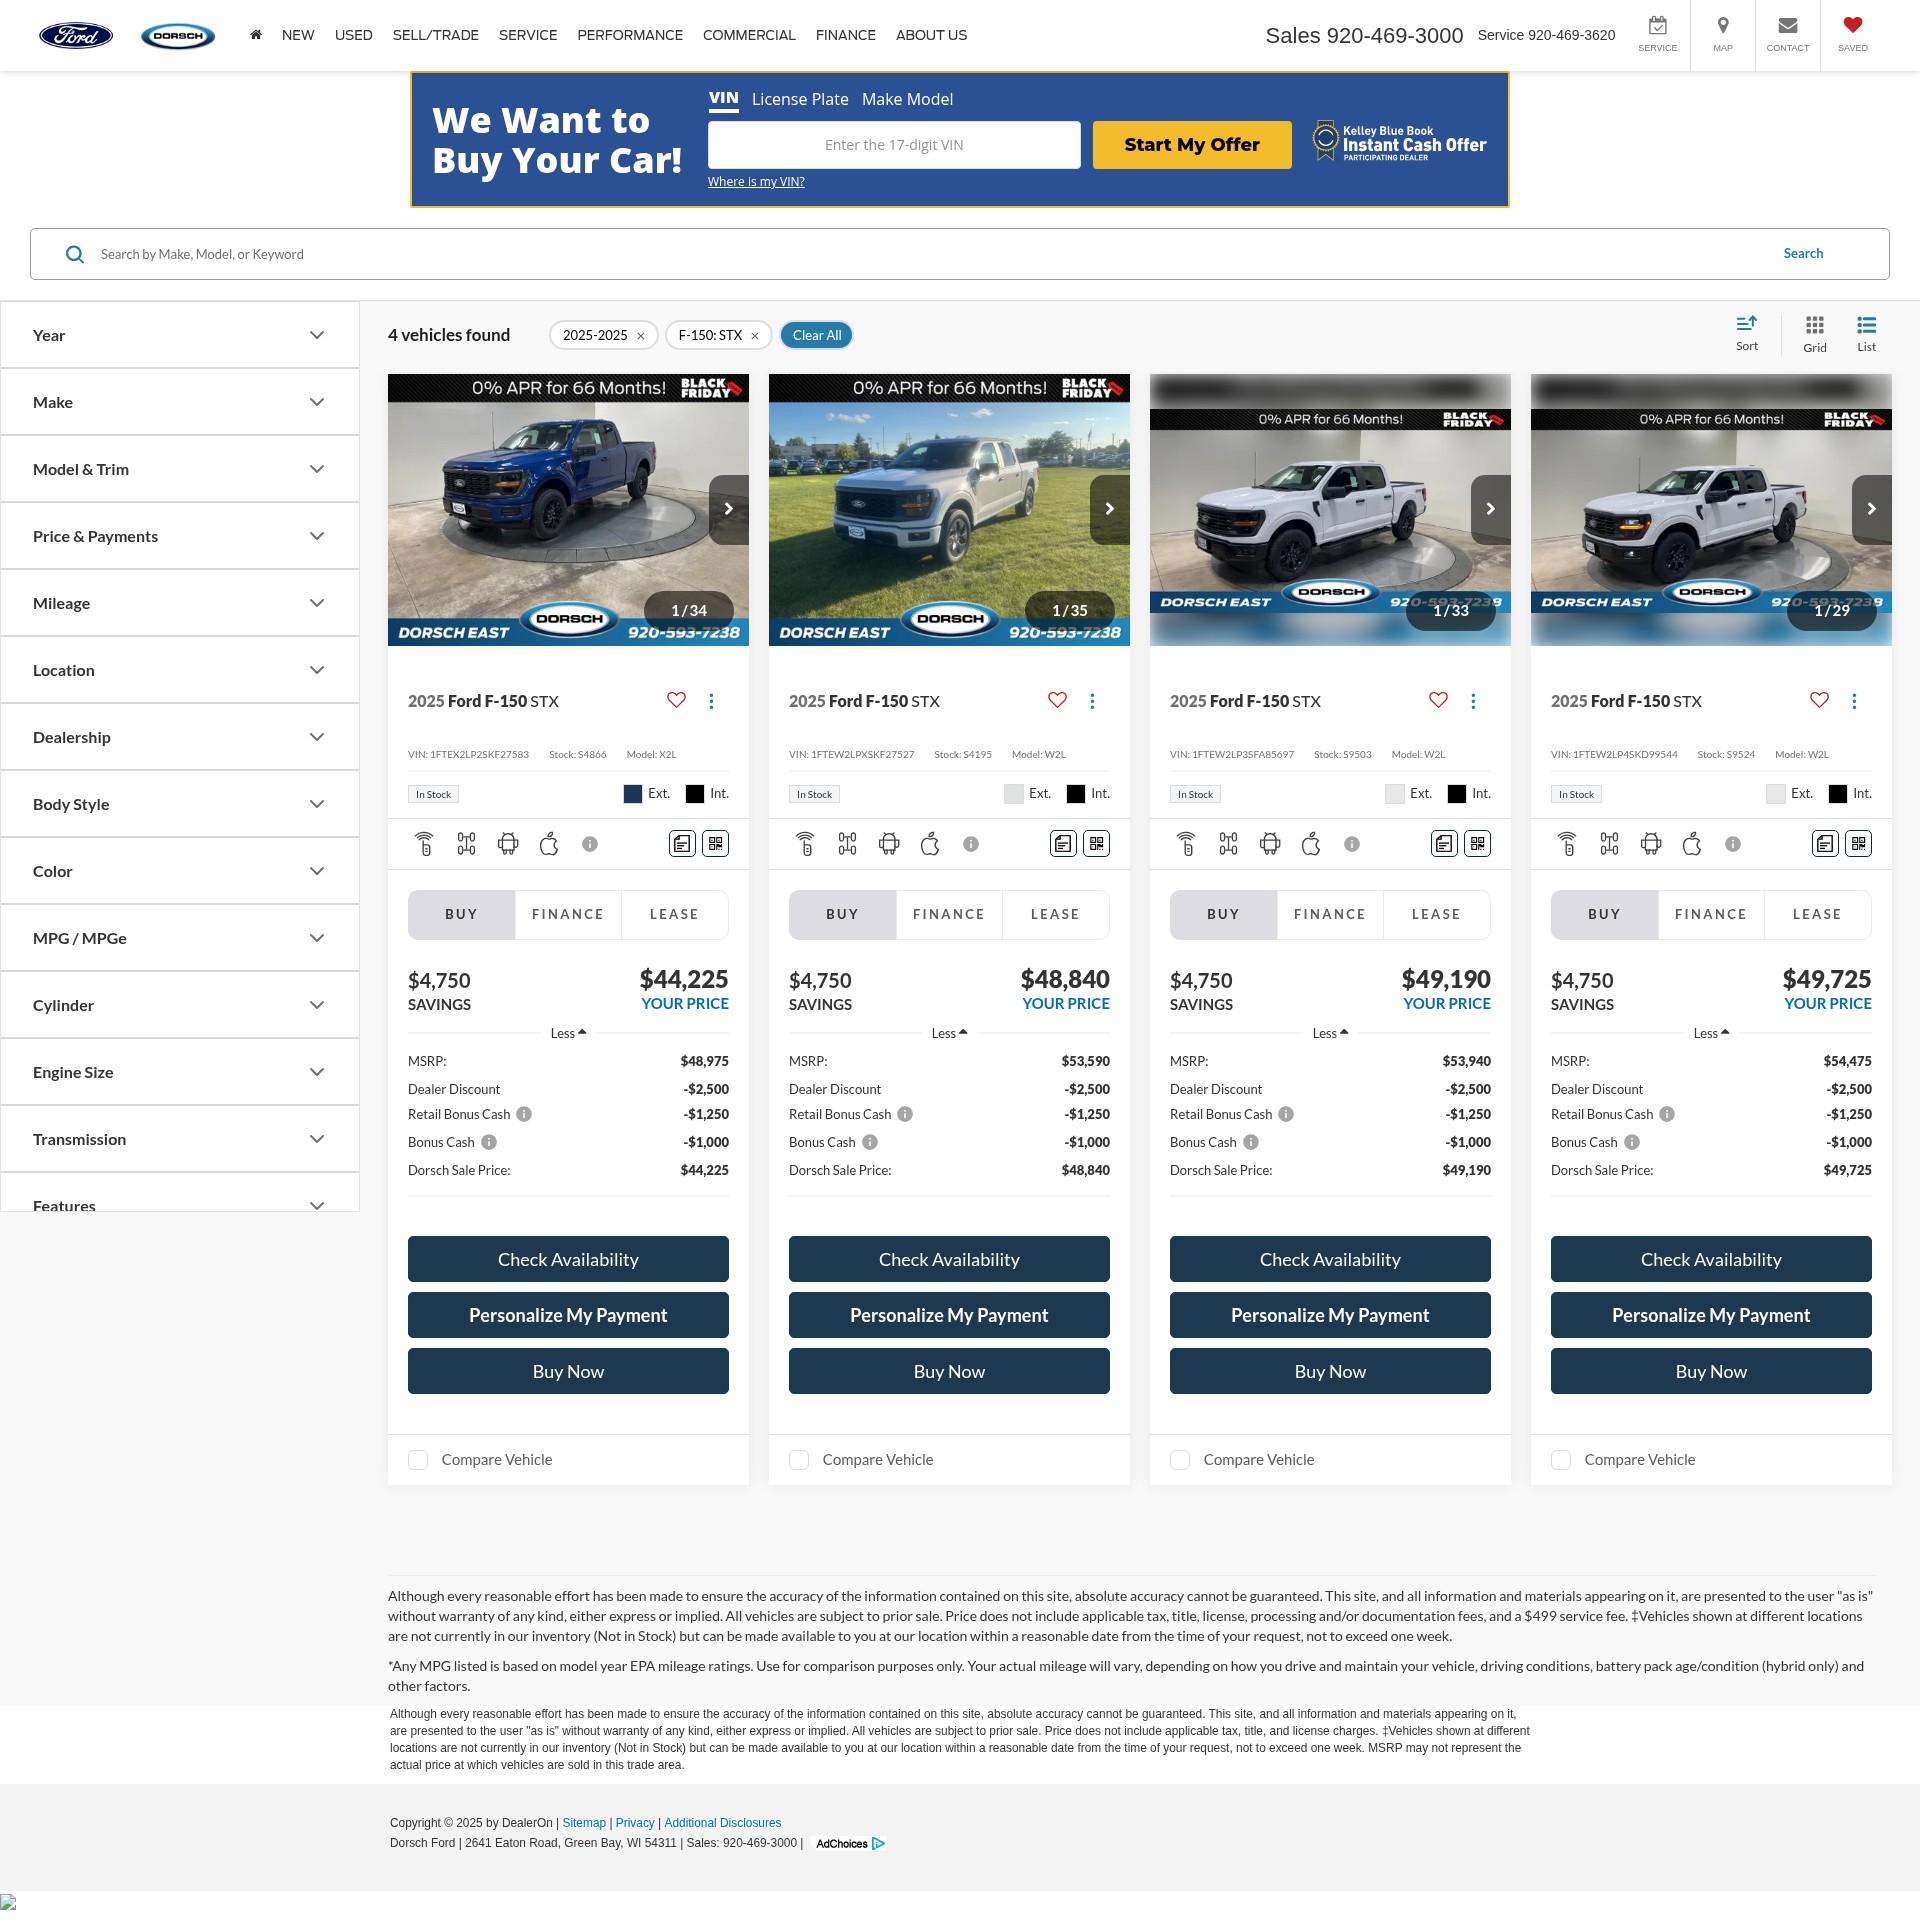This screenshot has width=1920, height=1919.
Task: Open QR code icon for stock S4866
Action: pos(716,844)
